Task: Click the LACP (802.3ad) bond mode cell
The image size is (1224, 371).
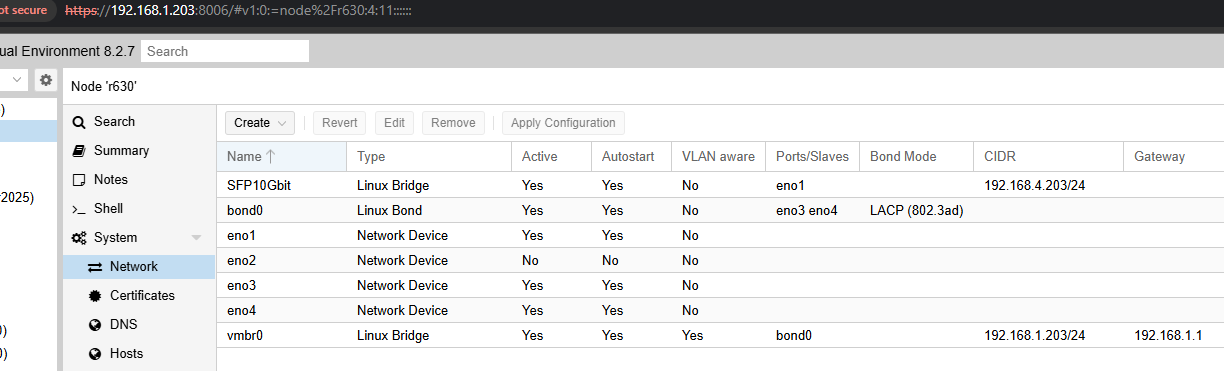Action: 916,210
